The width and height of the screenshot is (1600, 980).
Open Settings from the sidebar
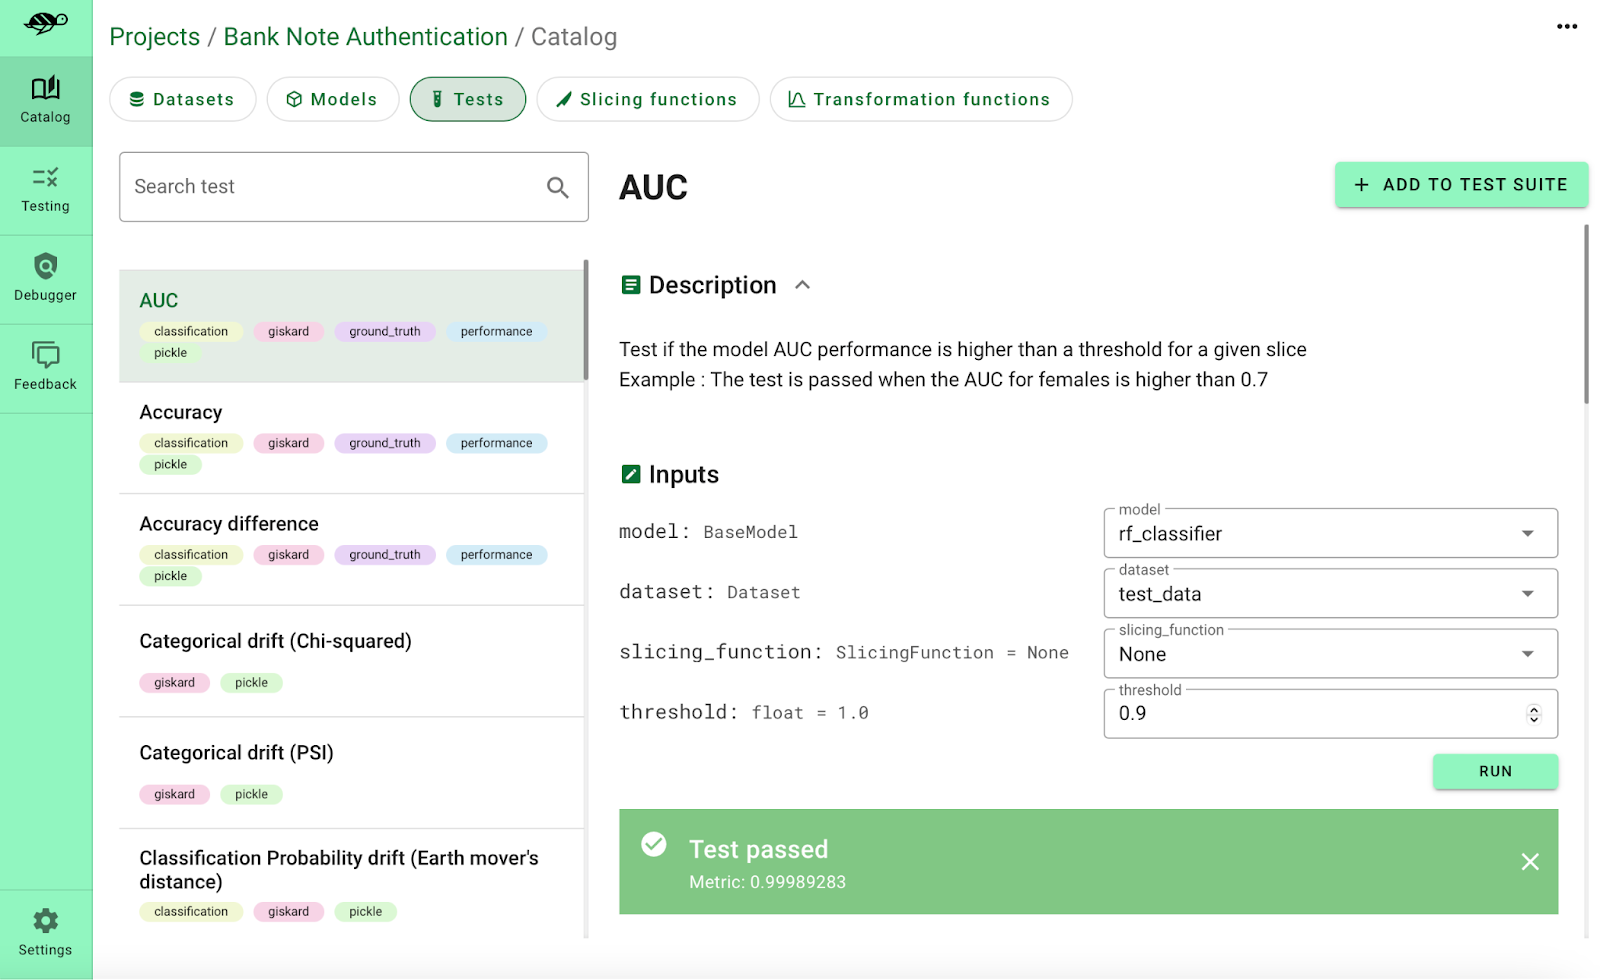coord(45,931)
